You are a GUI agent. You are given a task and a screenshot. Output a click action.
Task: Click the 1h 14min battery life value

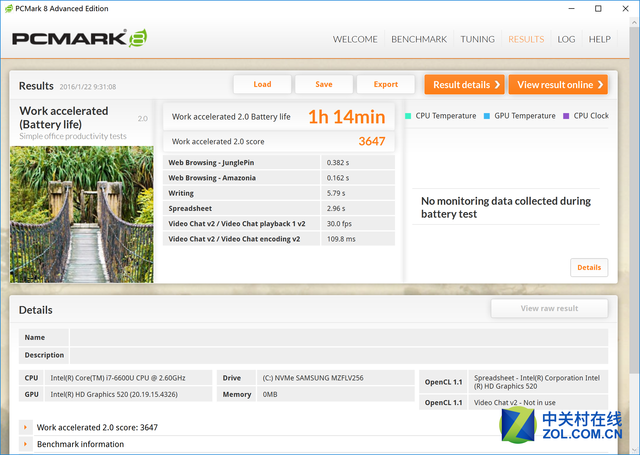(x=347, y=117)
